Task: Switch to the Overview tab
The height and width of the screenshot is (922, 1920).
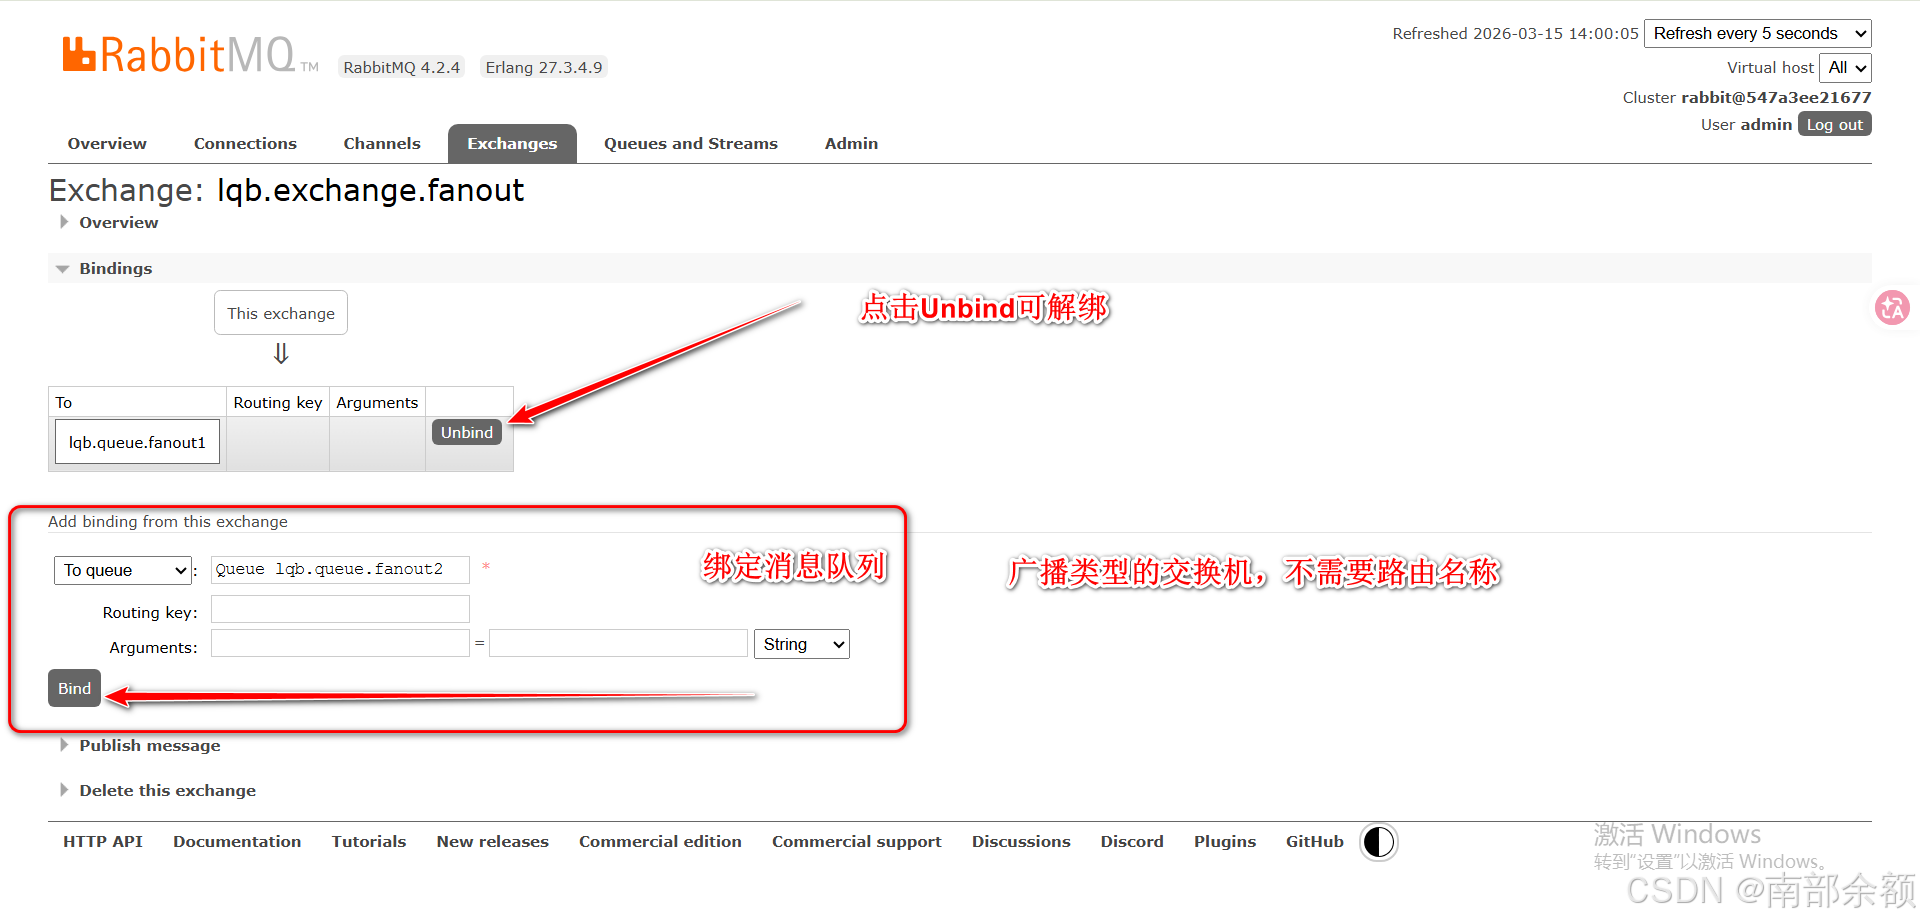Action: pos(107,143)
